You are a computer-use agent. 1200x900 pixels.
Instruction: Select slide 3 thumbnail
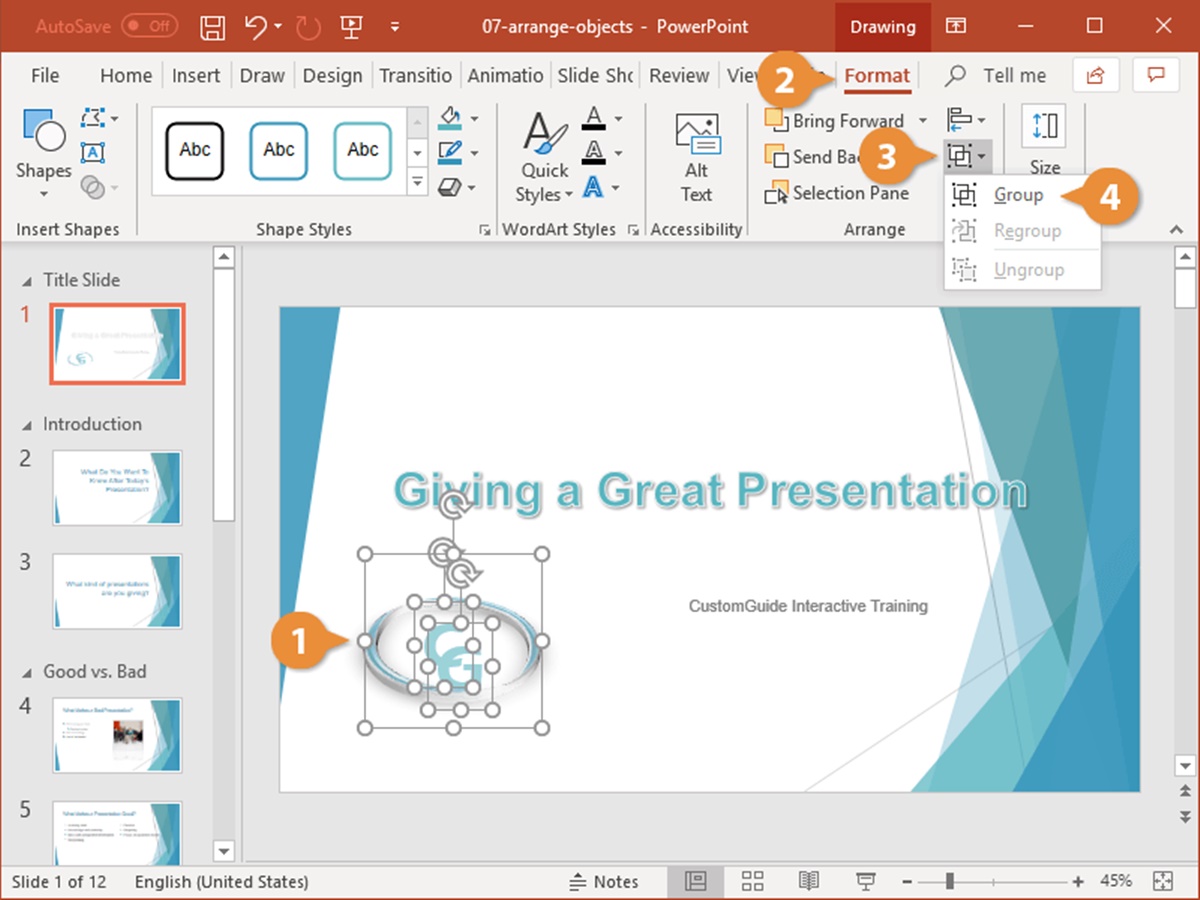point(117,592)
